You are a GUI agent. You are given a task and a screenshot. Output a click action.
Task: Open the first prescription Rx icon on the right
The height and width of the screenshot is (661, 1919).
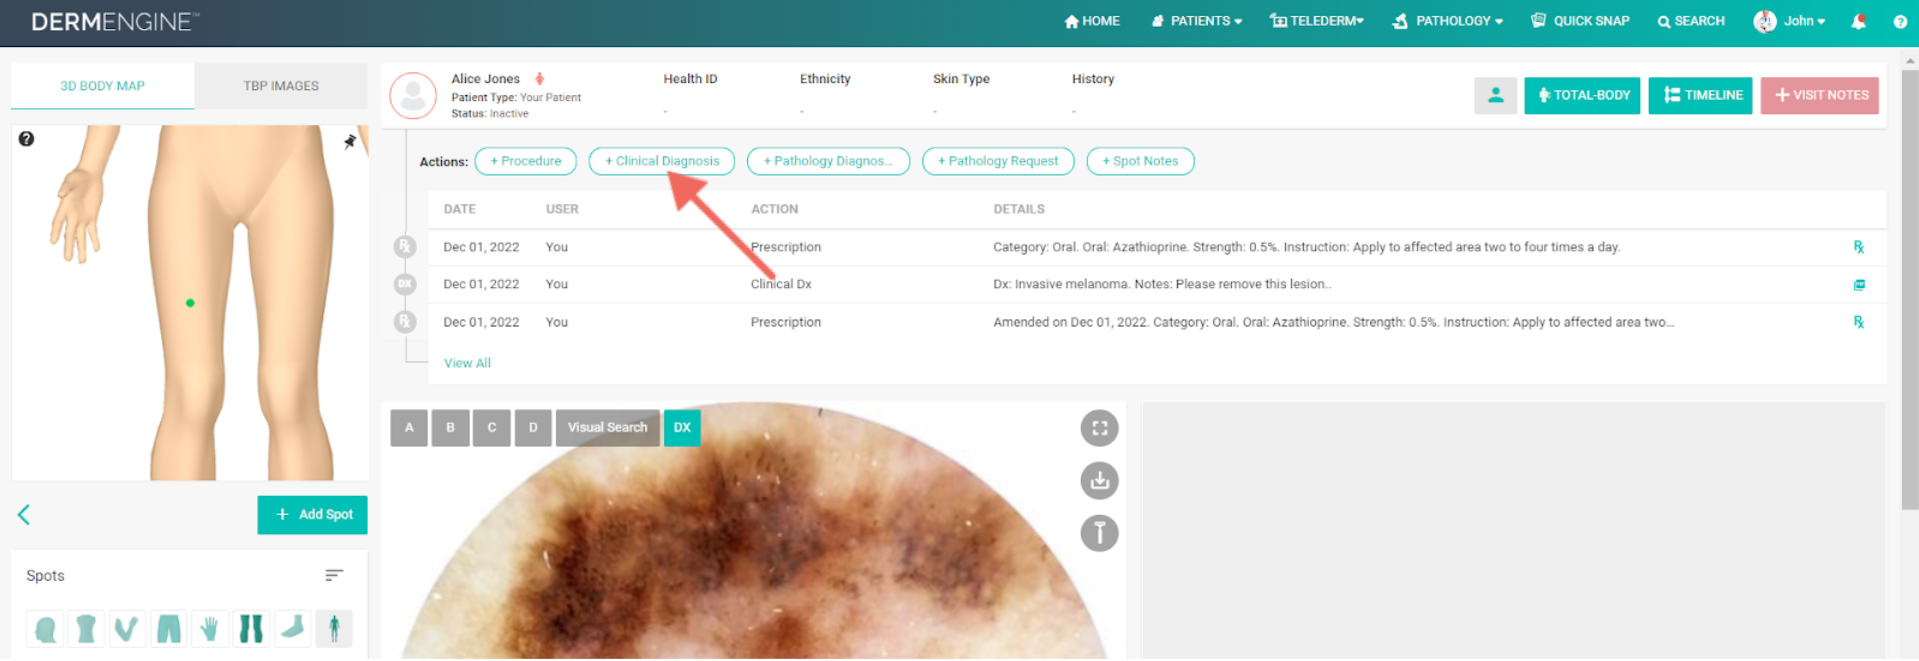(x=1858, y=247)
